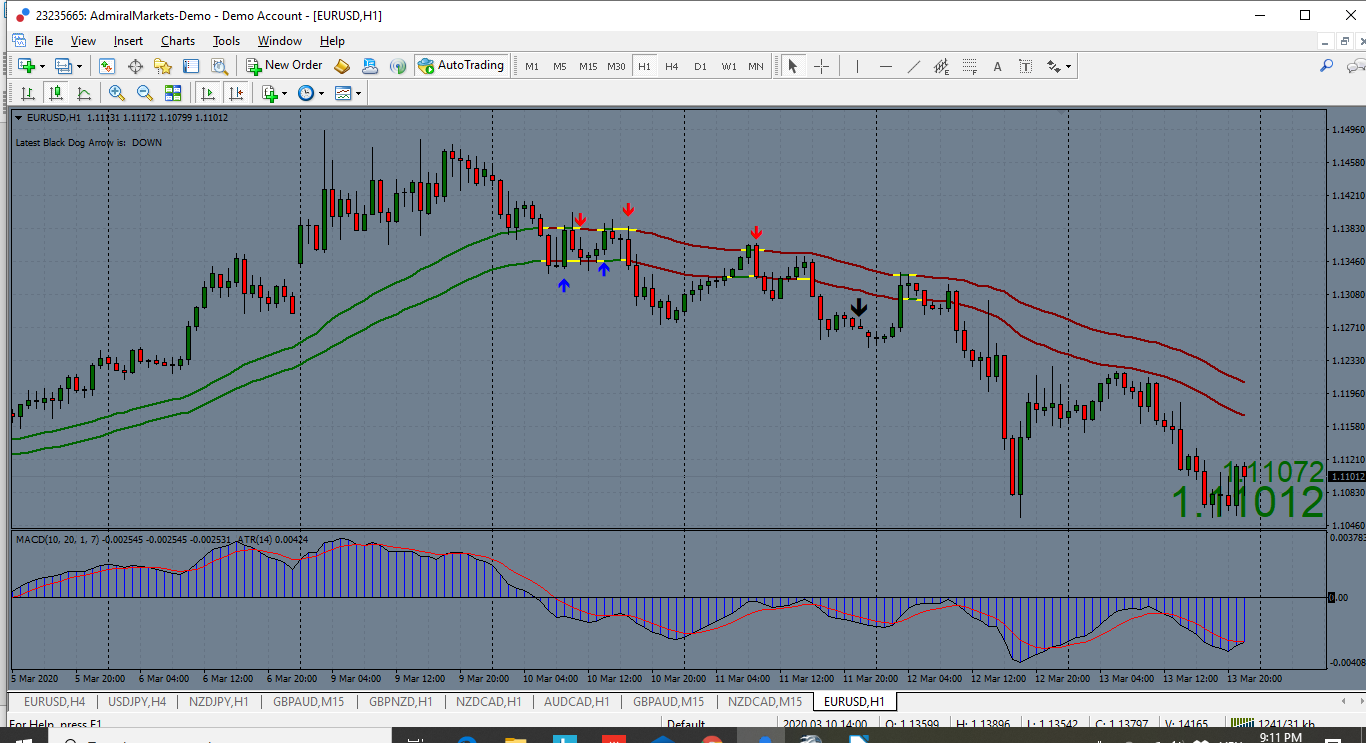Switch to the USDJPY,H4 chart tab
Image resolution: width=1366 pixels, height=743 pixels.
137,701
